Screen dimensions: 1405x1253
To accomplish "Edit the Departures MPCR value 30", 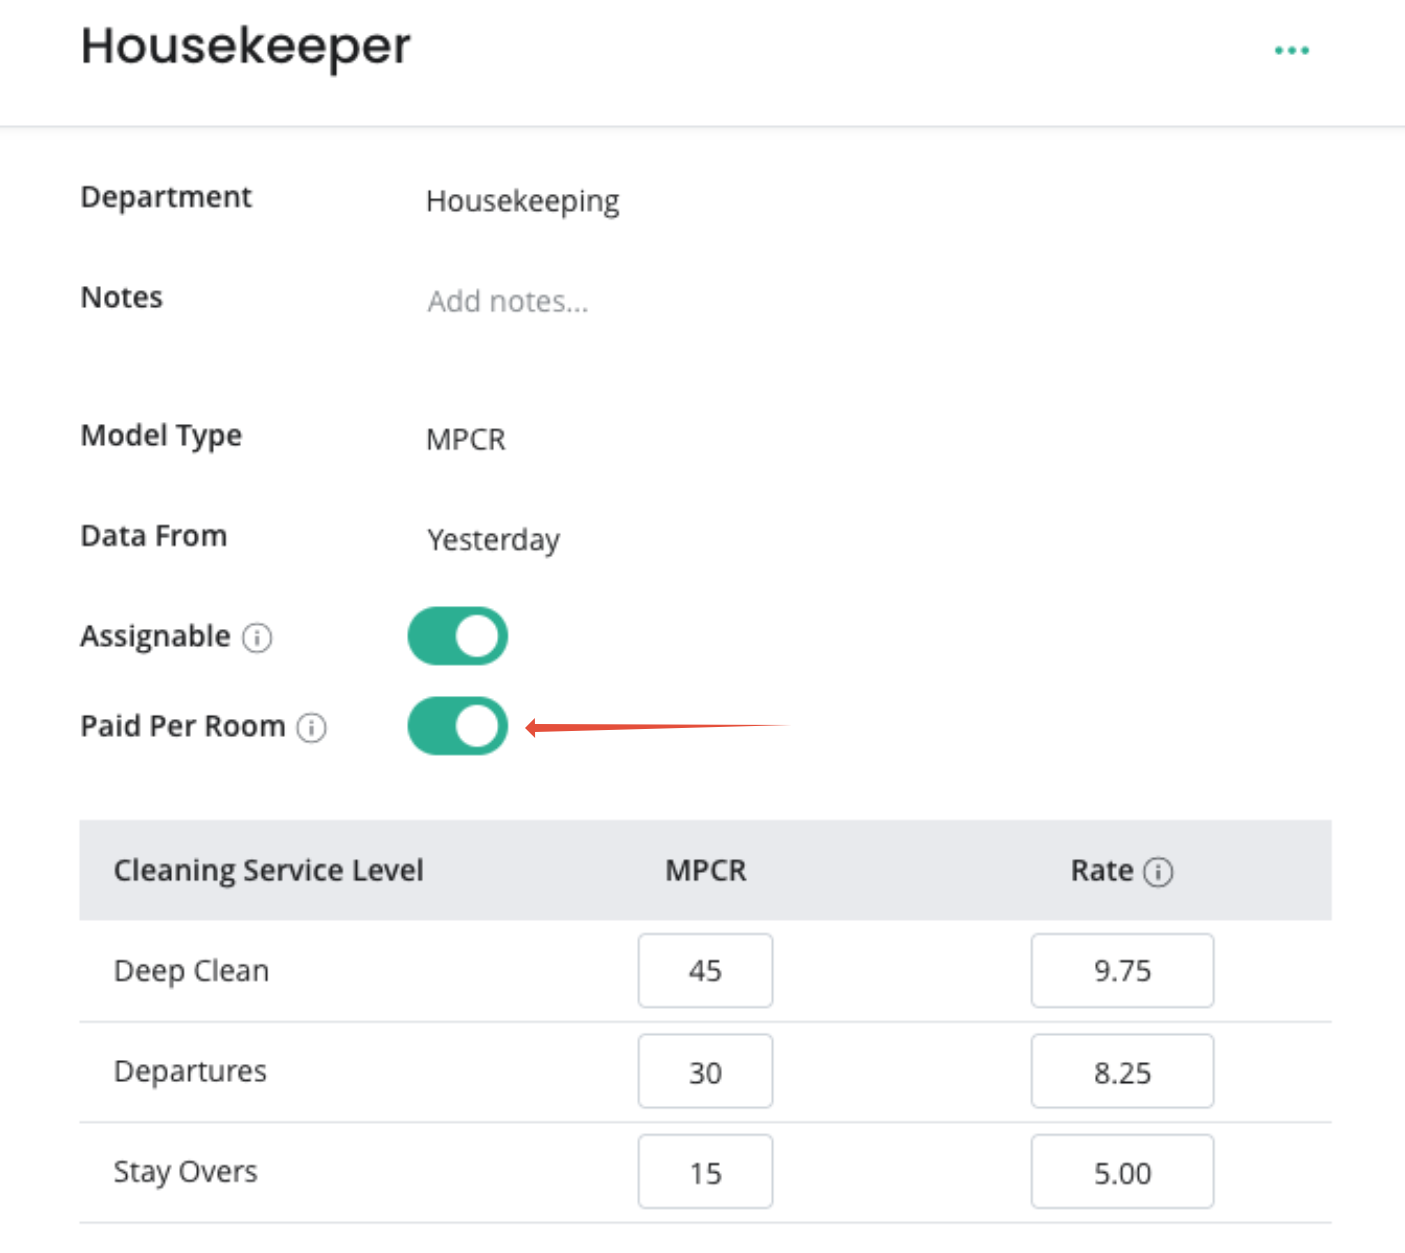I will pyautogui.click(x=705, y=1071).
